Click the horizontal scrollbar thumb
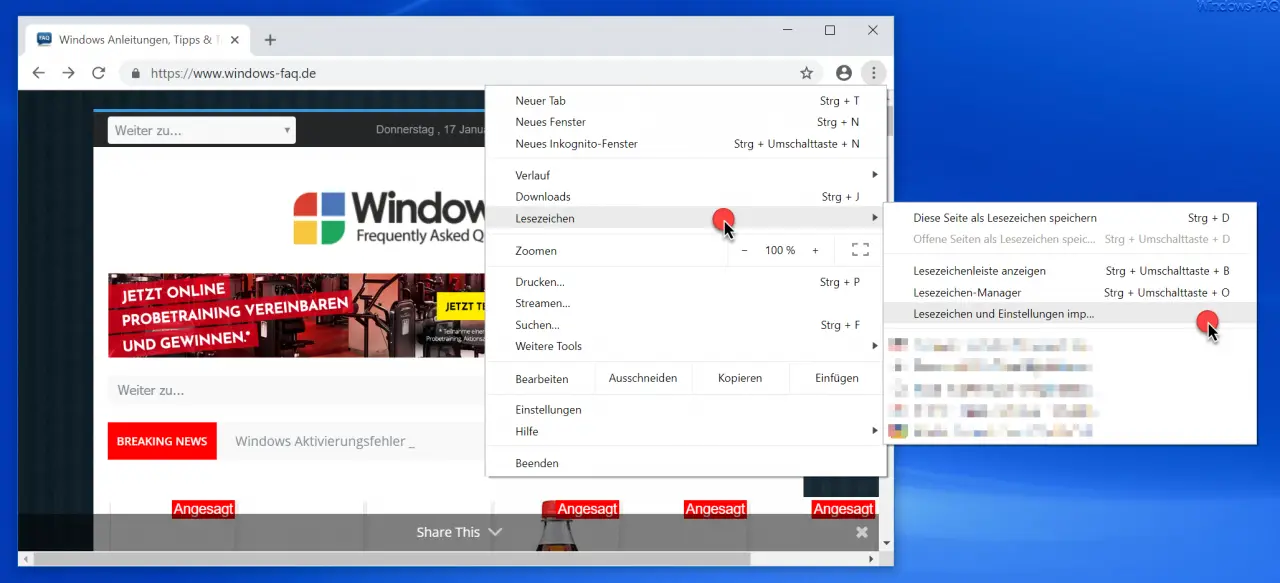Viewport: 1280px width, 583px height. pyautogui.click(x=391, y=558)
